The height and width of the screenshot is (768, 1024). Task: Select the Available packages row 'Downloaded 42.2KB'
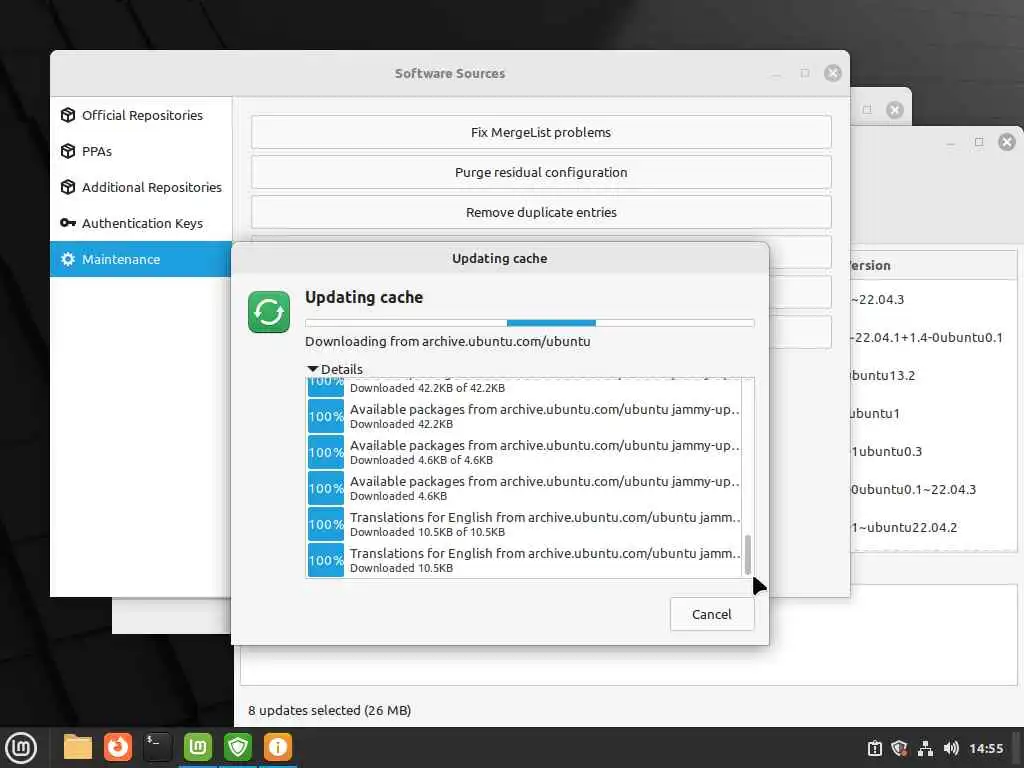pos(524,416)
